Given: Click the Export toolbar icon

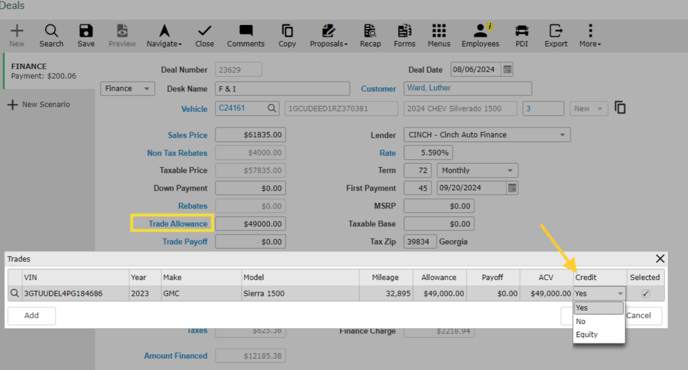Looking at the screenshot, I should point(556,36).
